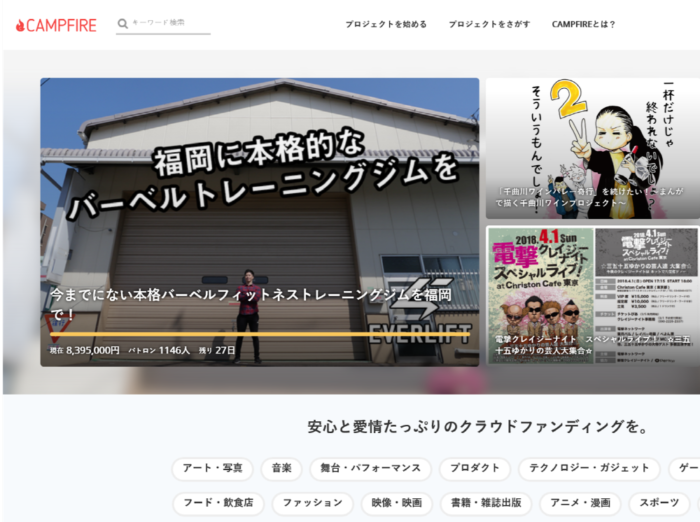Open プロジェクトを始める menu item
Viewport: 700px width, 522px height.
click(386, 24)
